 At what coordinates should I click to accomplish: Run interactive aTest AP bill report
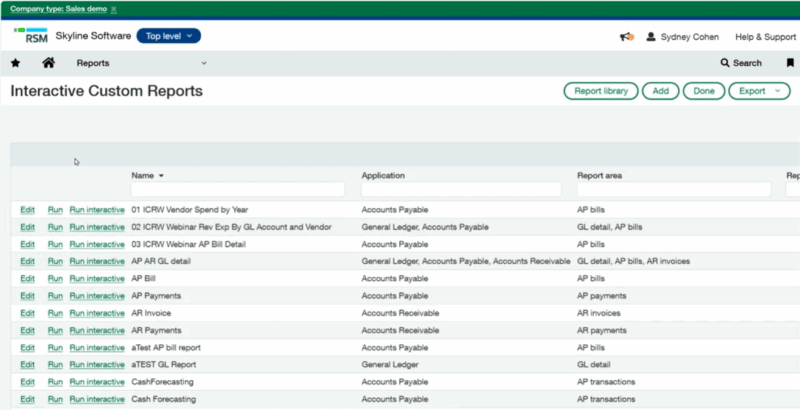click(97, 348)
